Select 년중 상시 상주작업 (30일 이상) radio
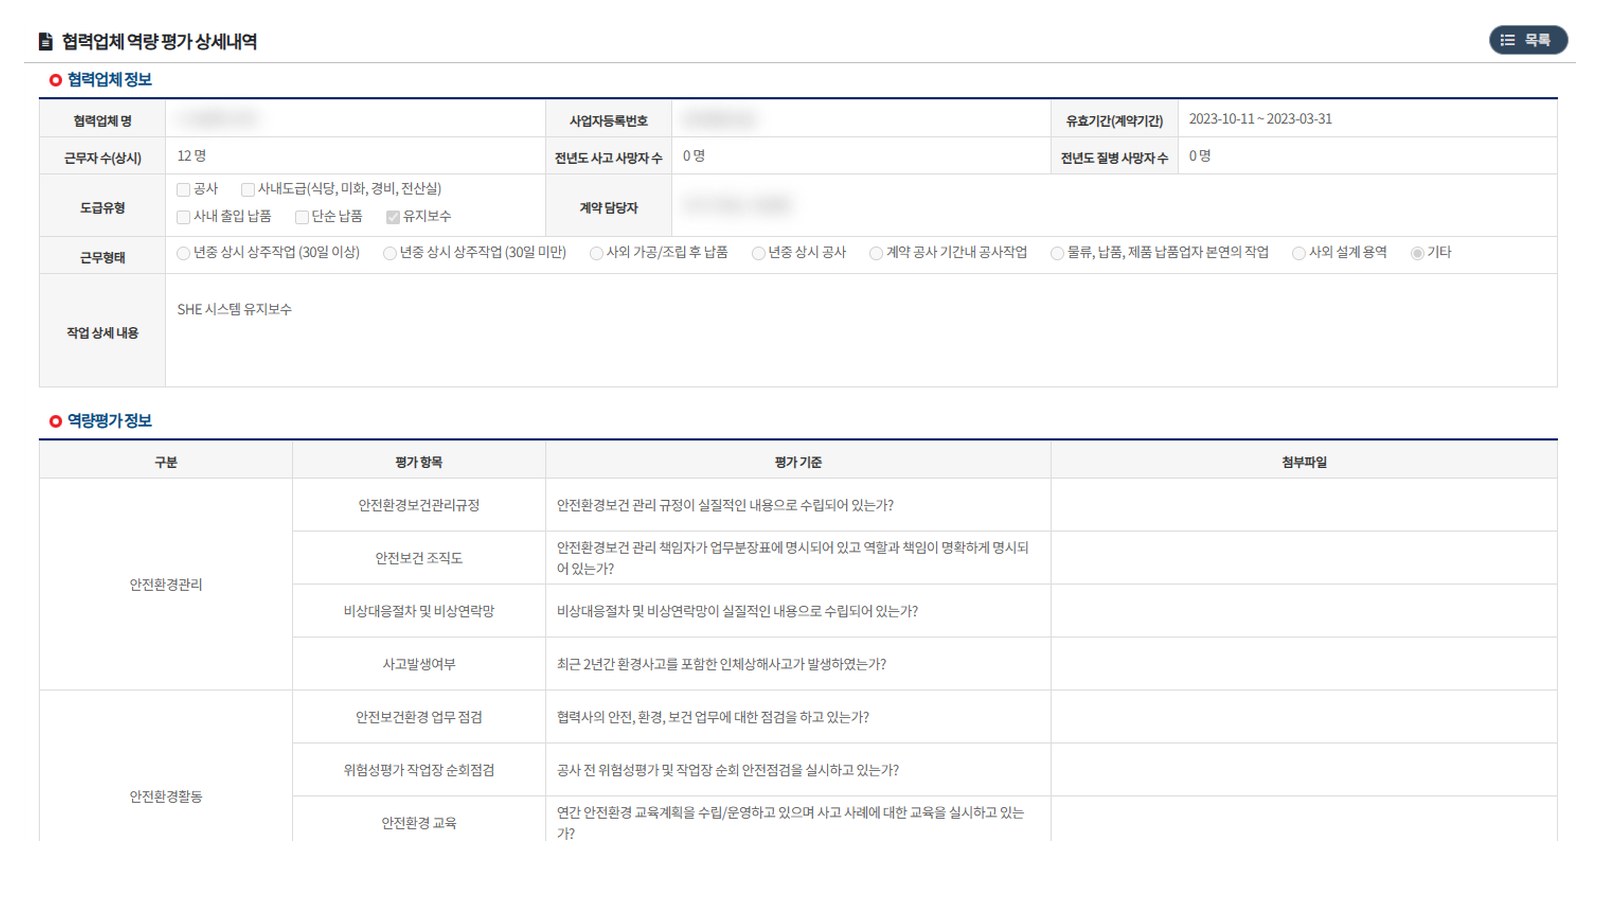This screenshot has height=900, width=1600. 183,253
